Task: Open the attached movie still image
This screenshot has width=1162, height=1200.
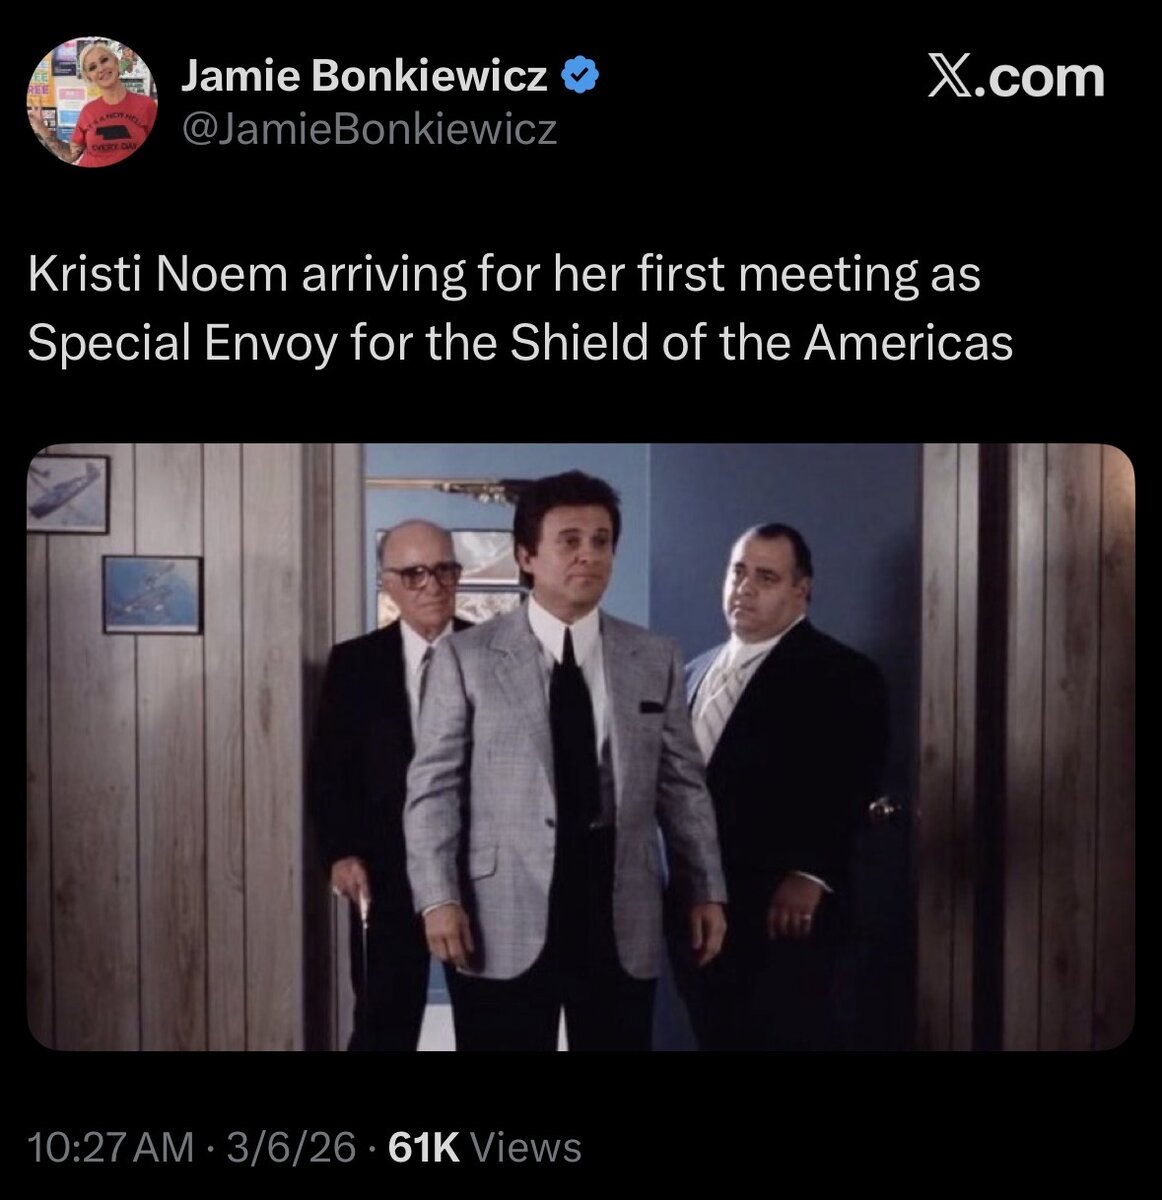Action: click(581, 747)
